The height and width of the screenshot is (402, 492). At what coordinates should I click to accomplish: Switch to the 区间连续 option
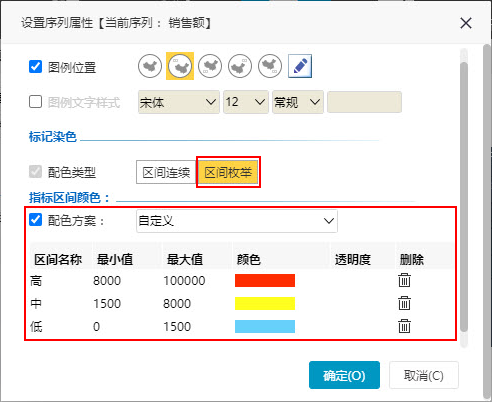coord(166,172)
